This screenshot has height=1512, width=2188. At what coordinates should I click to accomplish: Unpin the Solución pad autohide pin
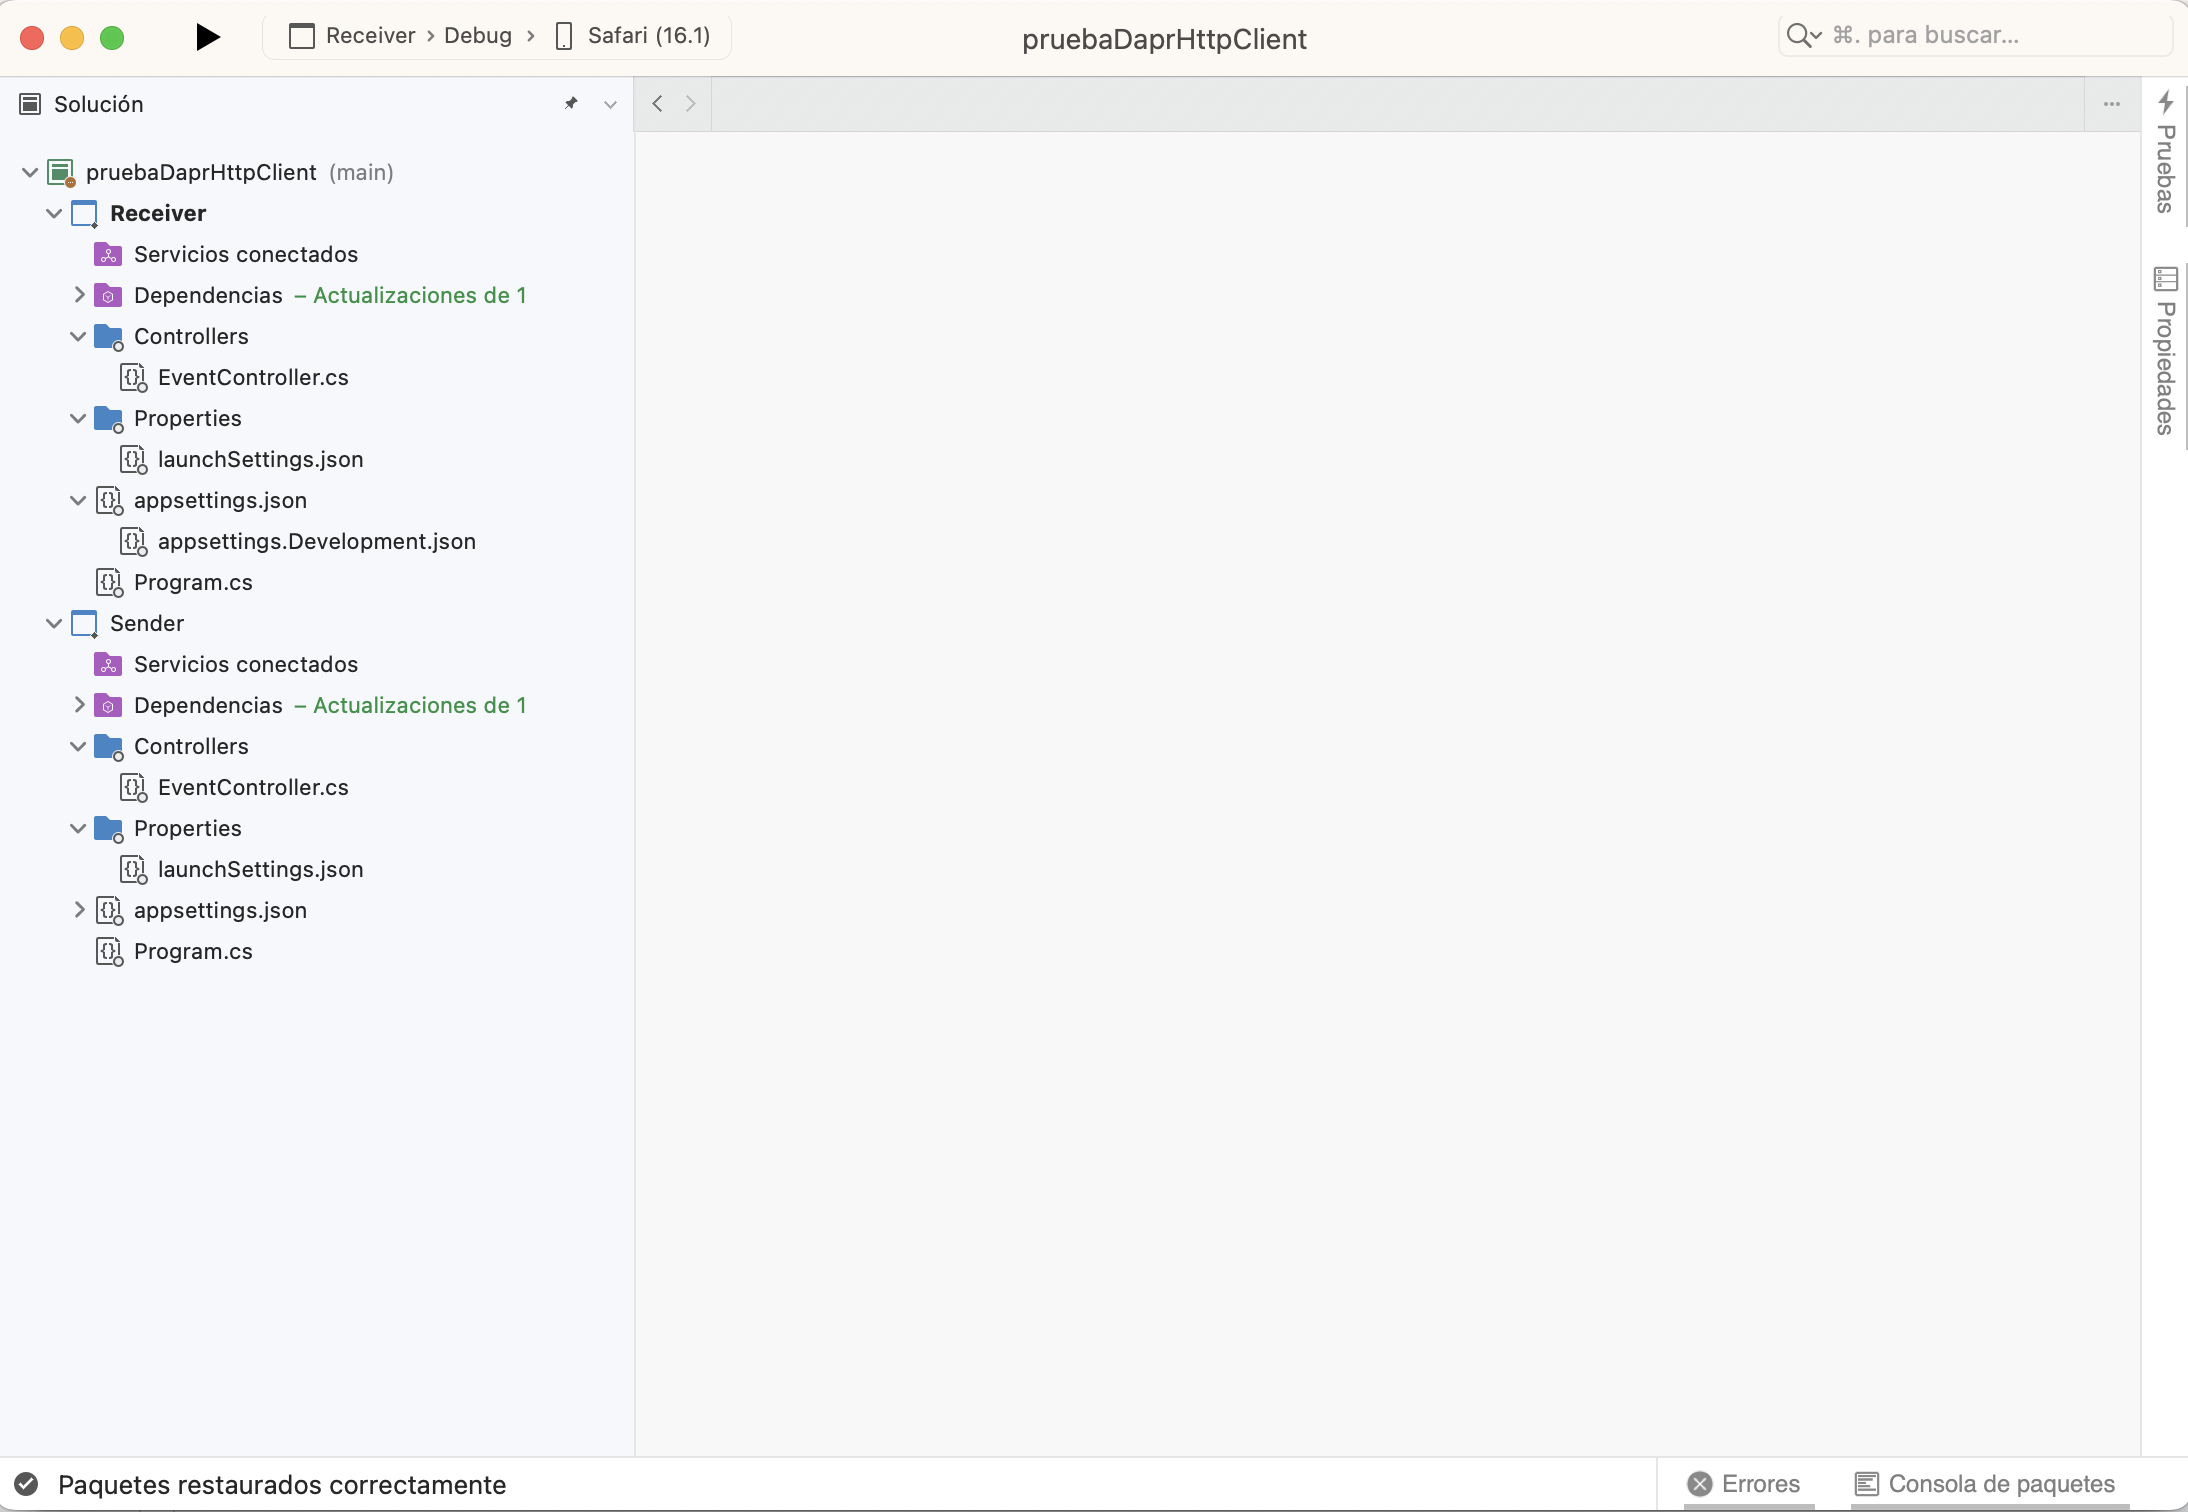point(570,103)
